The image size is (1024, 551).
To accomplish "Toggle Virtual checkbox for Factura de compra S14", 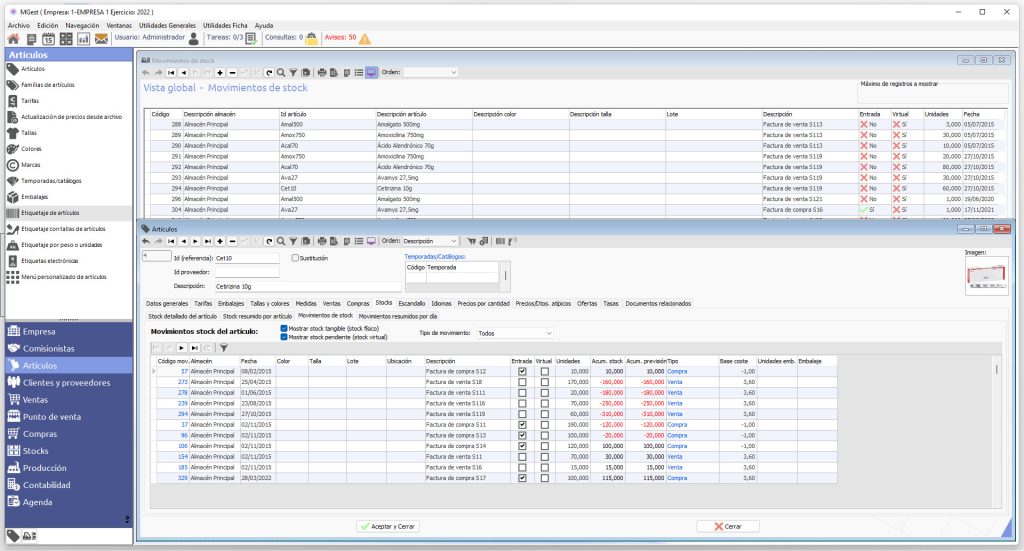I will 544,446.
